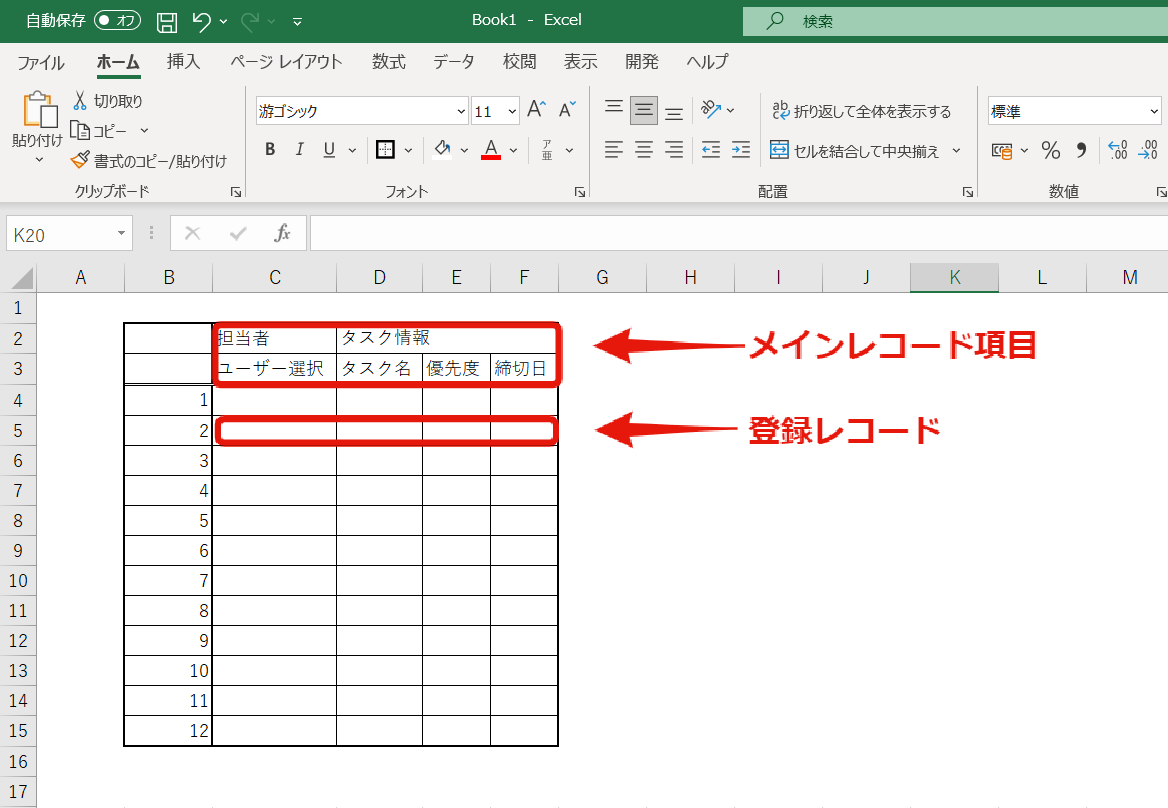The width and height of the screenshot is (1168, 808).
Task: Click the Select All corner triangle
Action: (x=21, y=279)
